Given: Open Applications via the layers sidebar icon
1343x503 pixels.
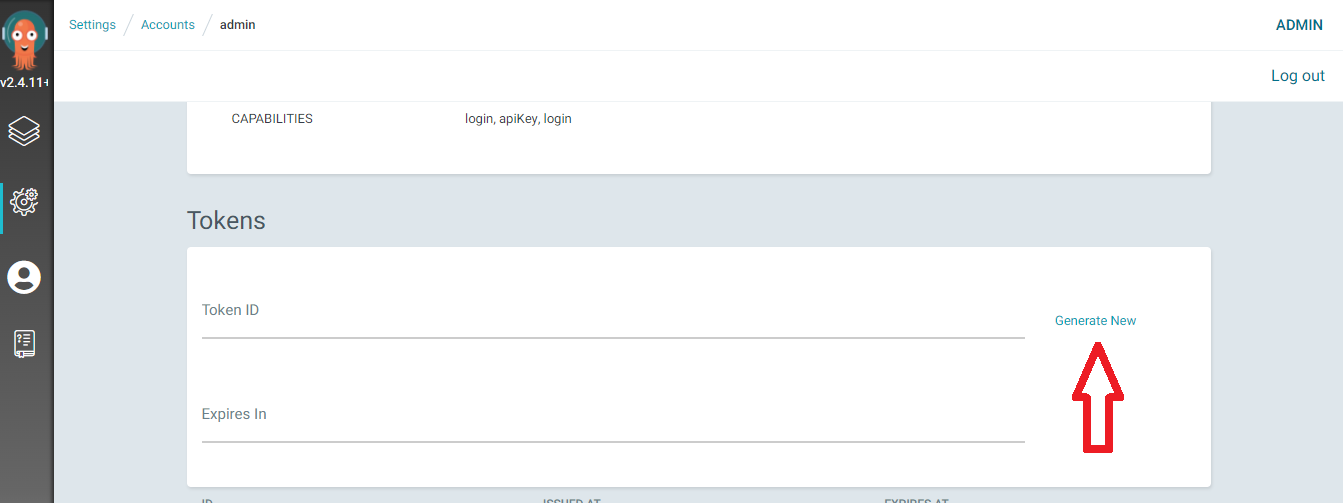Looking at the screenshot, I should tap(24, 131).
